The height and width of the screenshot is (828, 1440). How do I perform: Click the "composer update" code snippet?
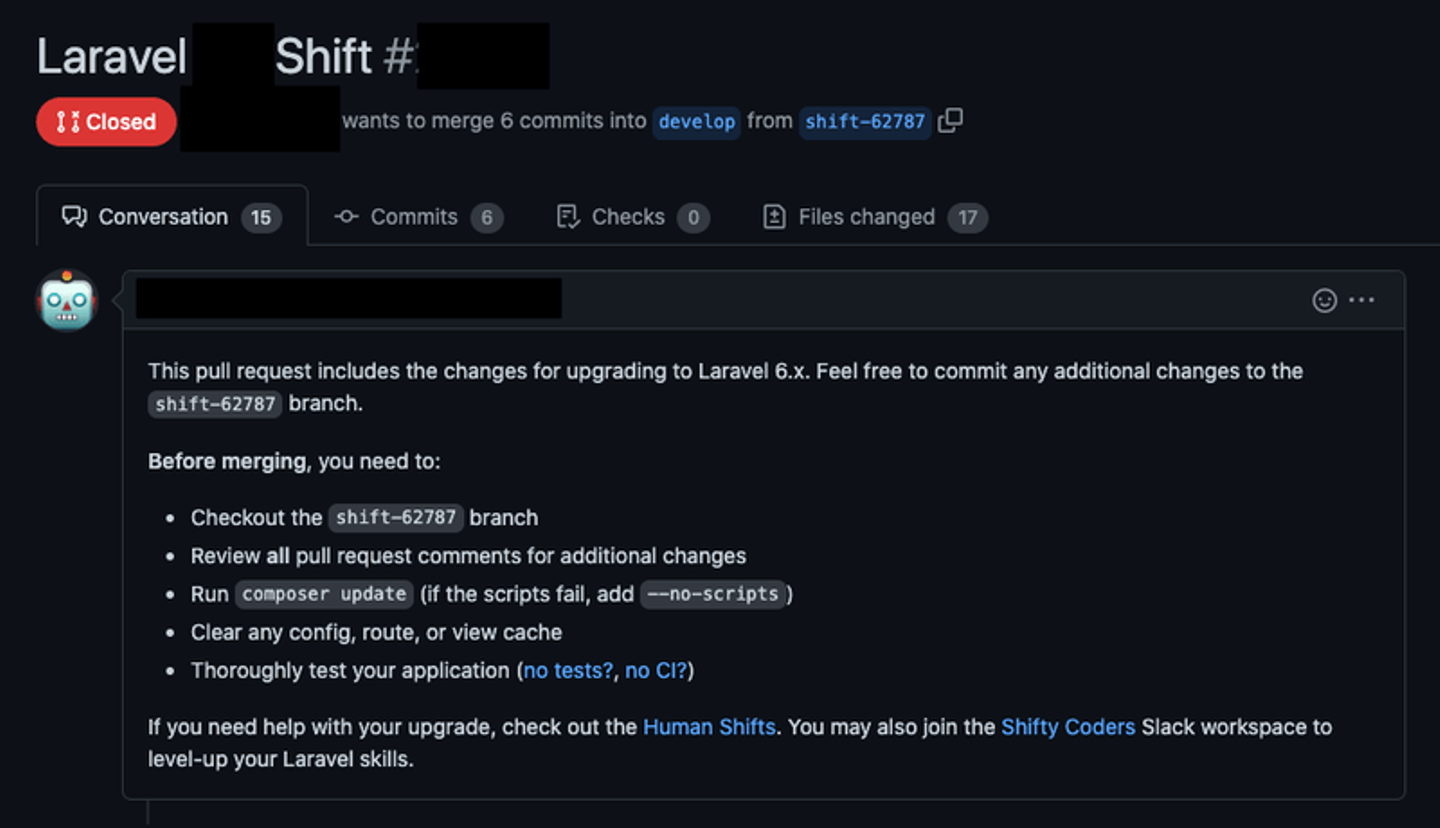[x=324, y=594]
